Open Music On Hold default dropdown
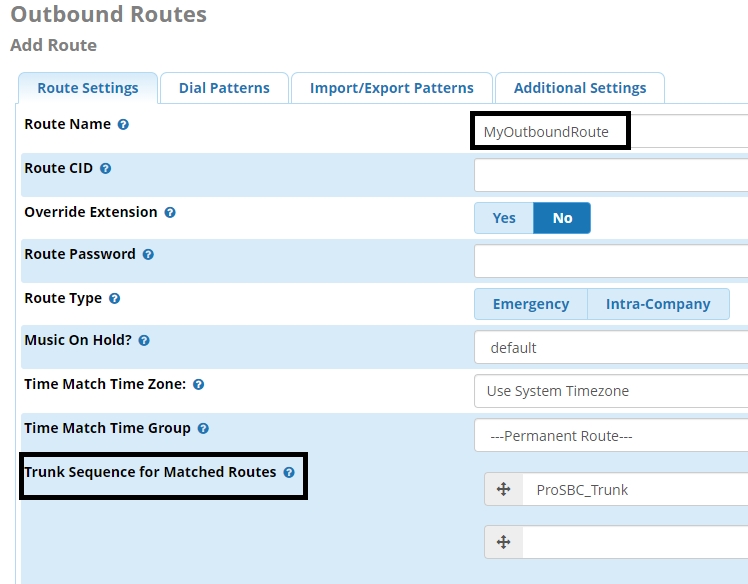The width and height of the screenshot is (748, 584). (610, 348)
